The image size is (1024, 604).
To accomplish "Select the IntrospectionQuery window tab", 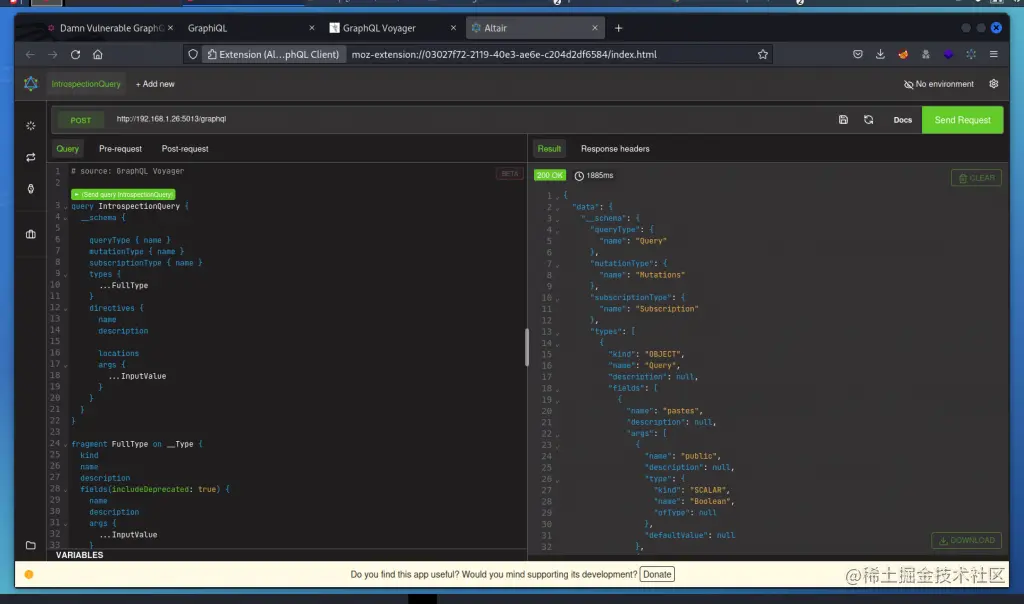I will 86,84.
